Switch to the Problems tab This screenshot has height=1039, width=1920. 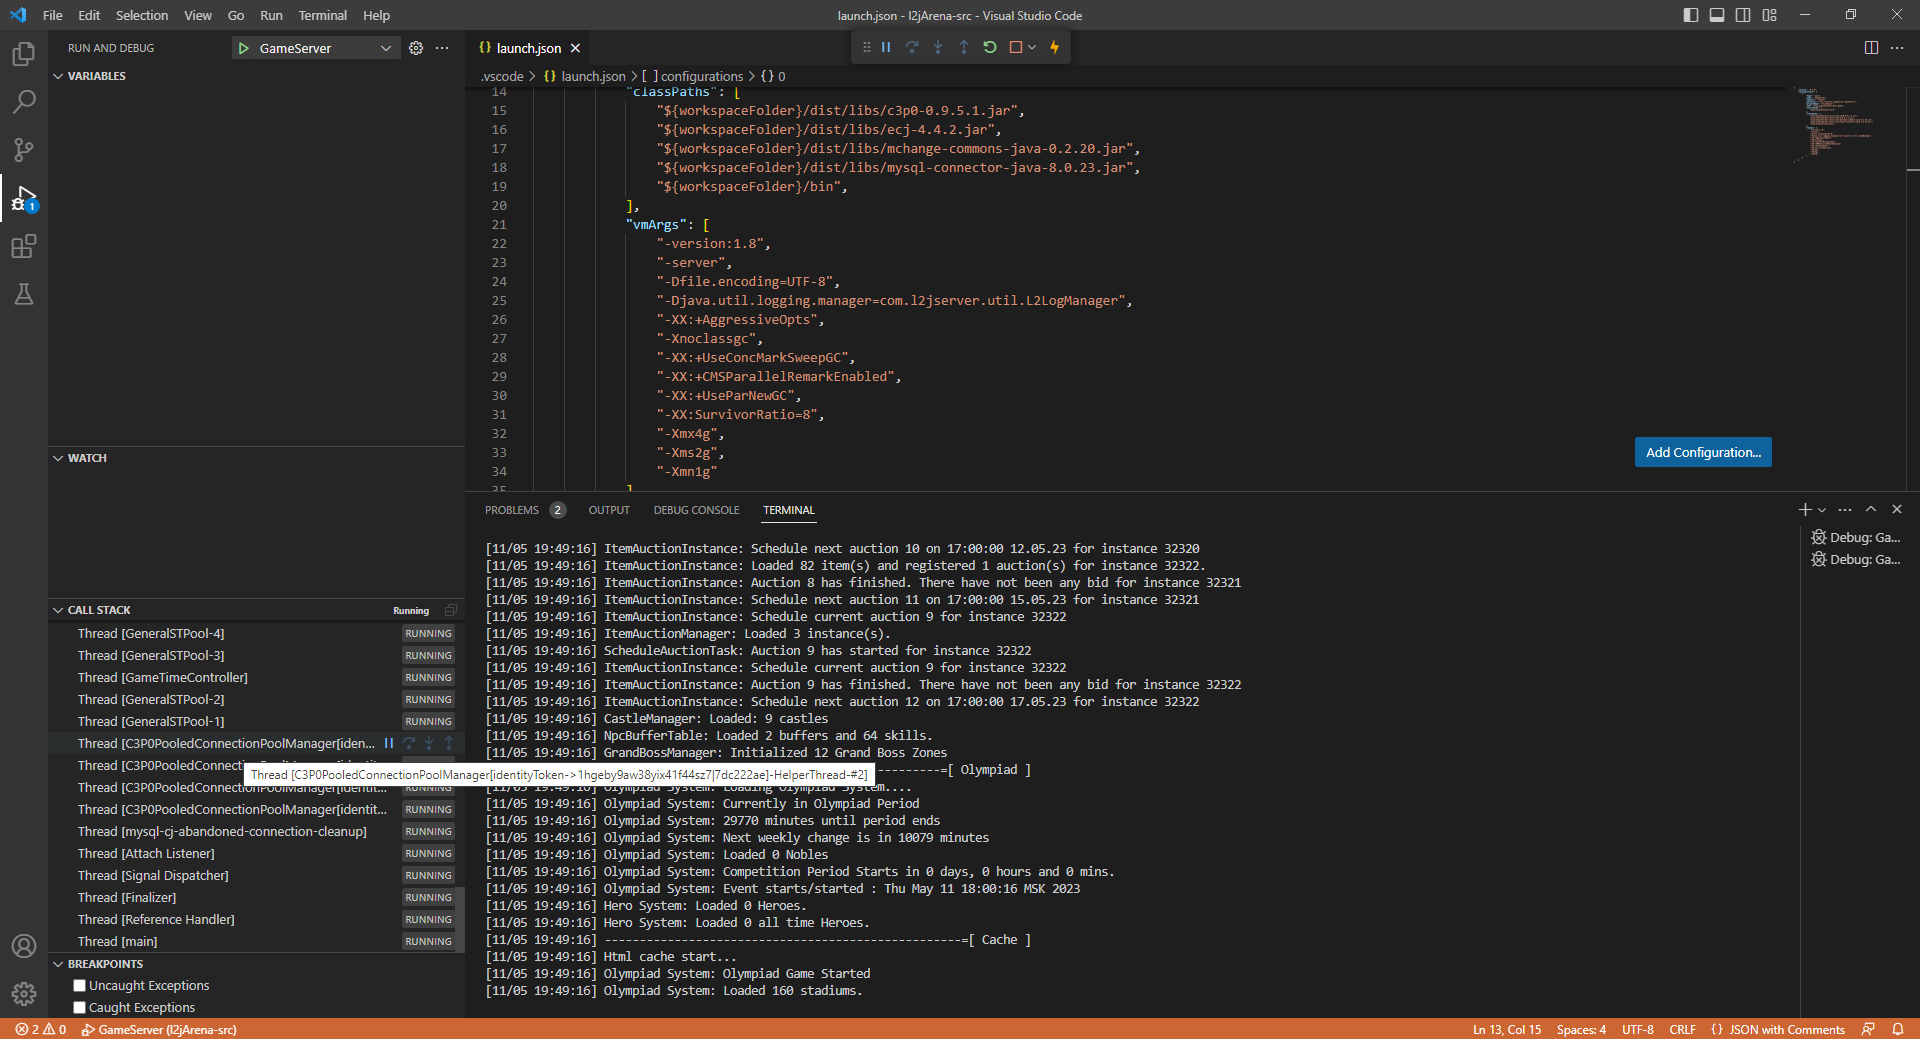[x=524, y=510]
